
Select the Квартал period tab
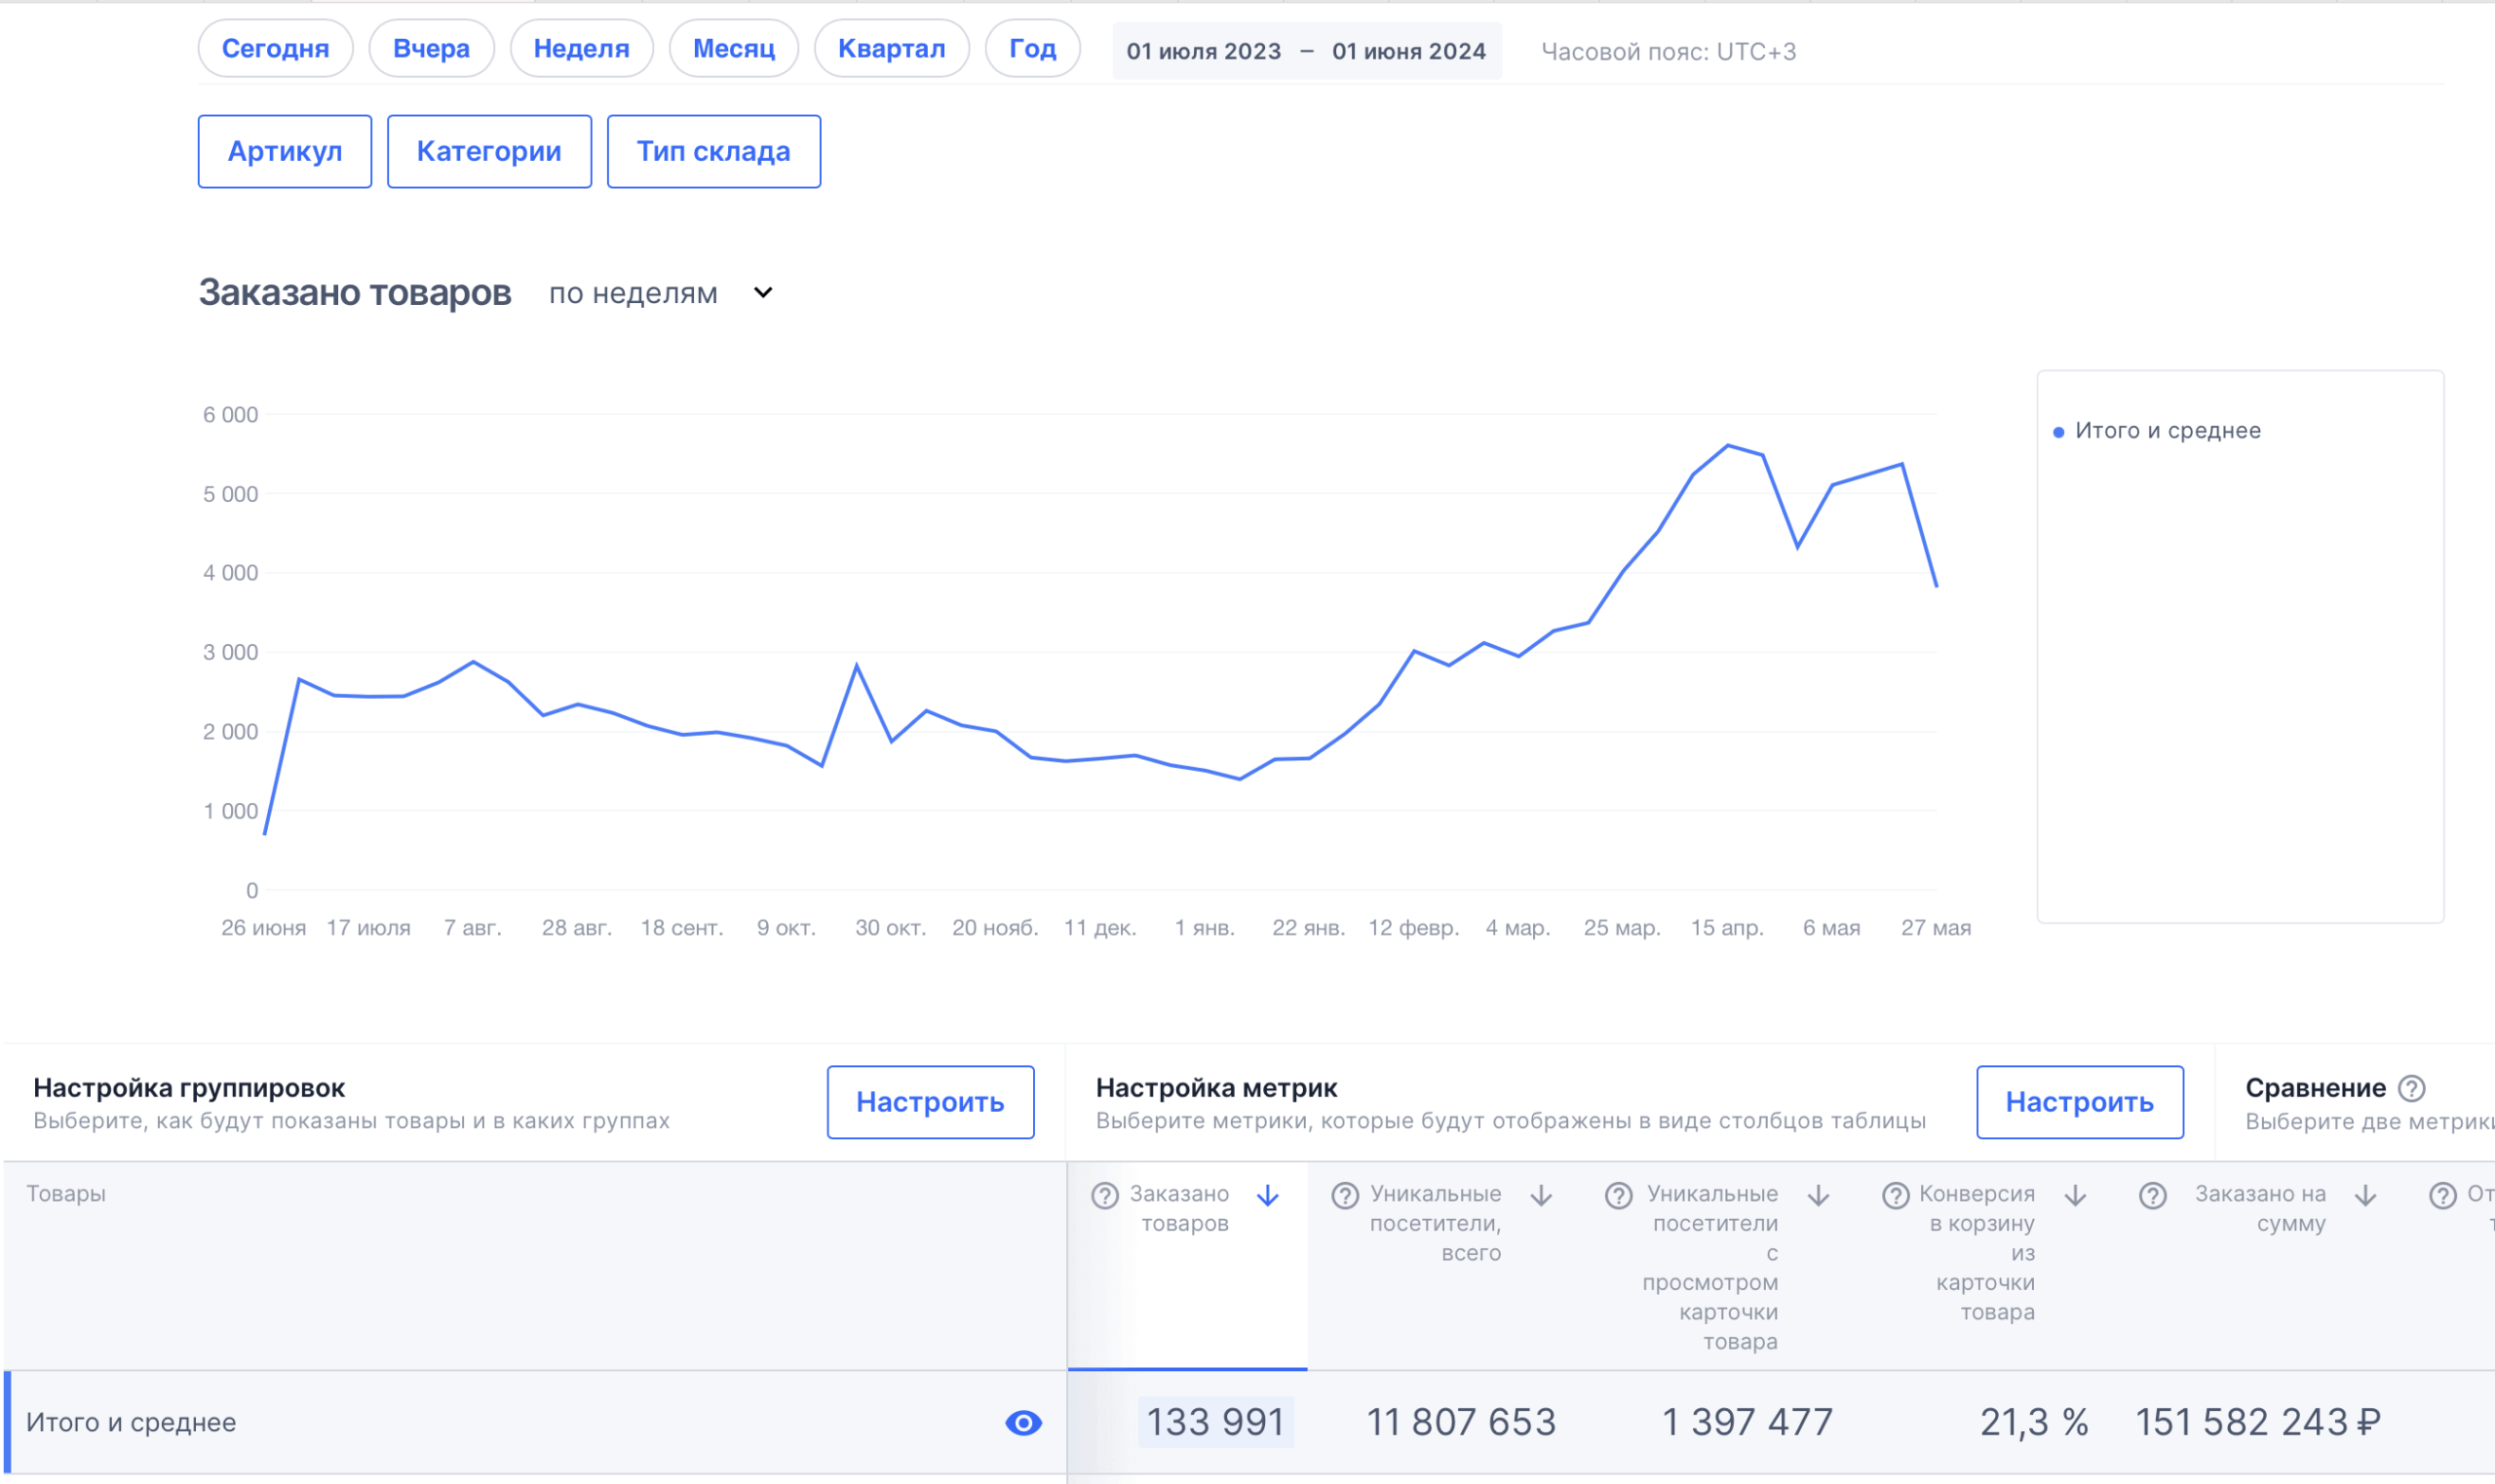891,48
